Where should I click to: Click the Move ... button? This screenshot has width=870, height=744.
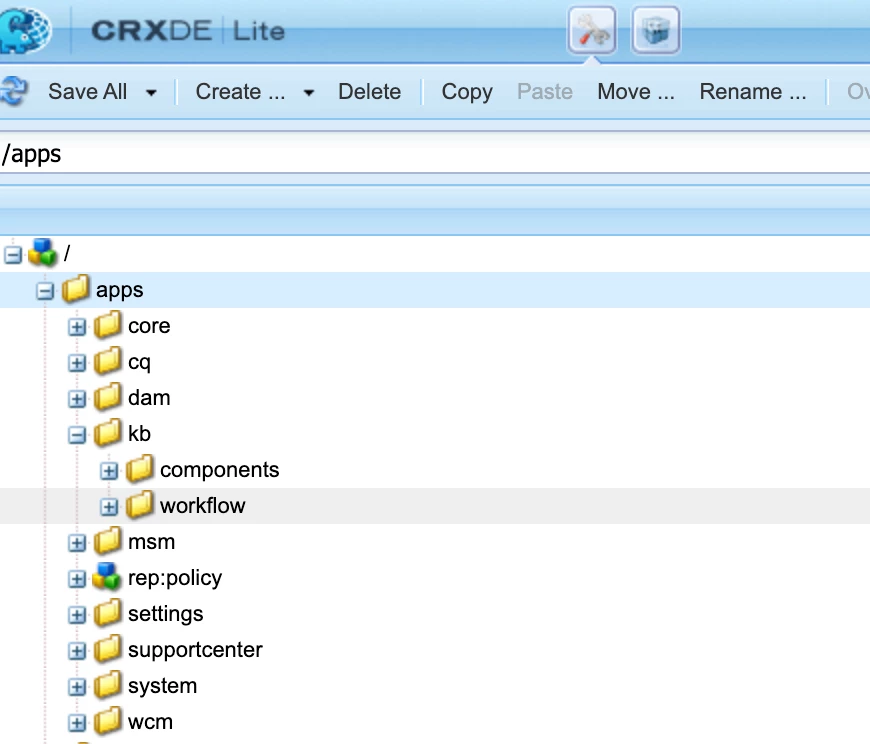pos(636,92)
